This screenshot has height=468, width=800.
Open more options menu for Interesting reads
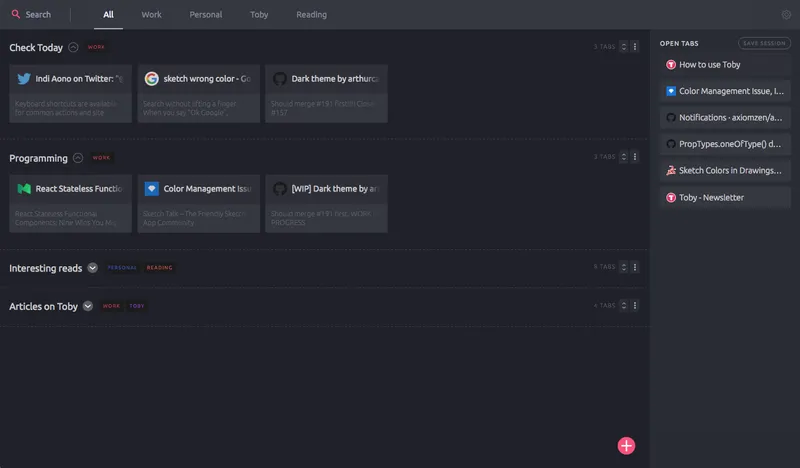pos(635,267)
